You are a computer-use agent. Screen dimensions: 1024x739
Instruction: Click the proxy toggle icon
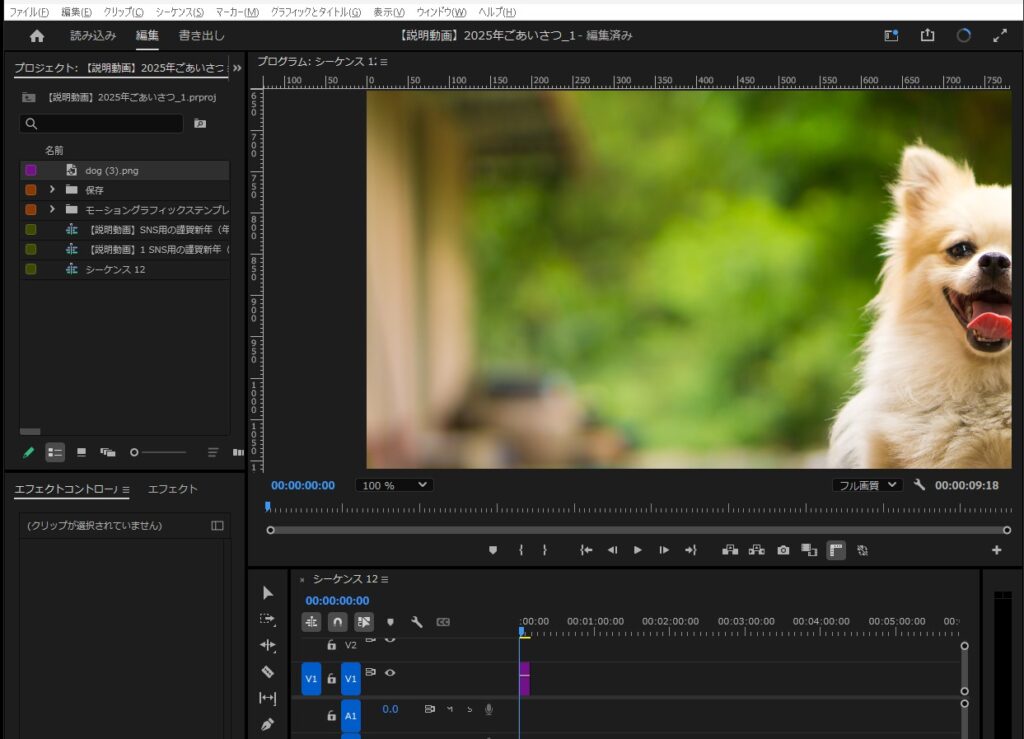pos(862,550)
